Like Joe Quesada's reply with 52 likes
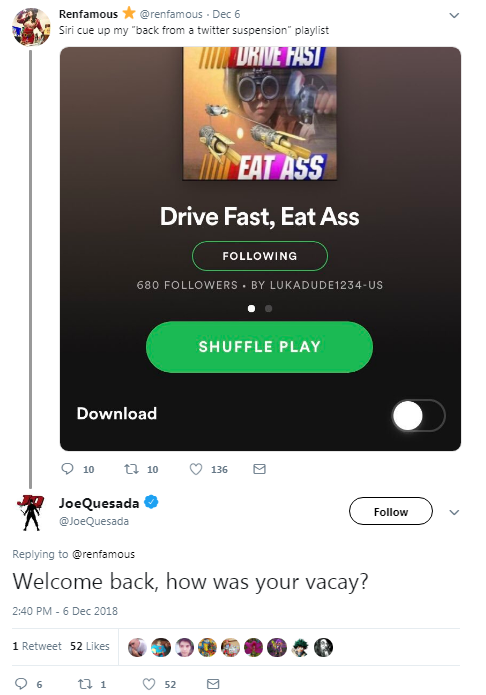Viewport: 486px width, 695px height. coord(149,683)
